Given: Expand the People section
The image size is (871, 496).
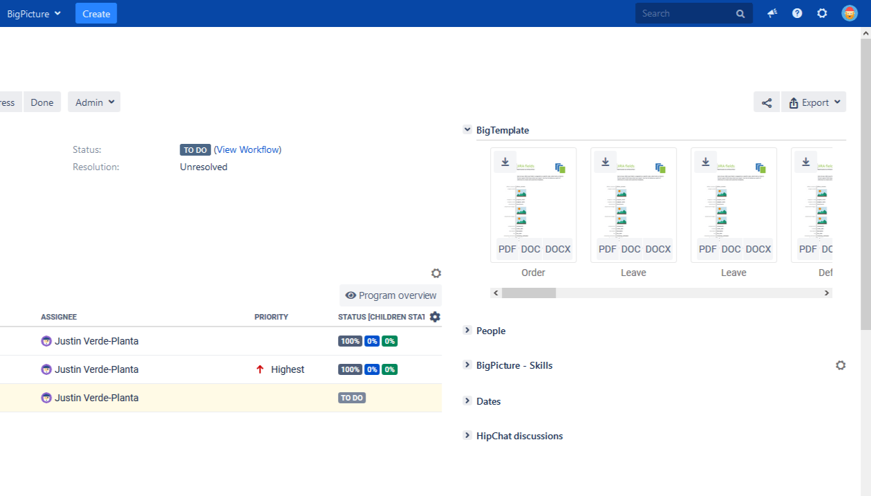Looking at the screenshot, I should pos(467,330).
